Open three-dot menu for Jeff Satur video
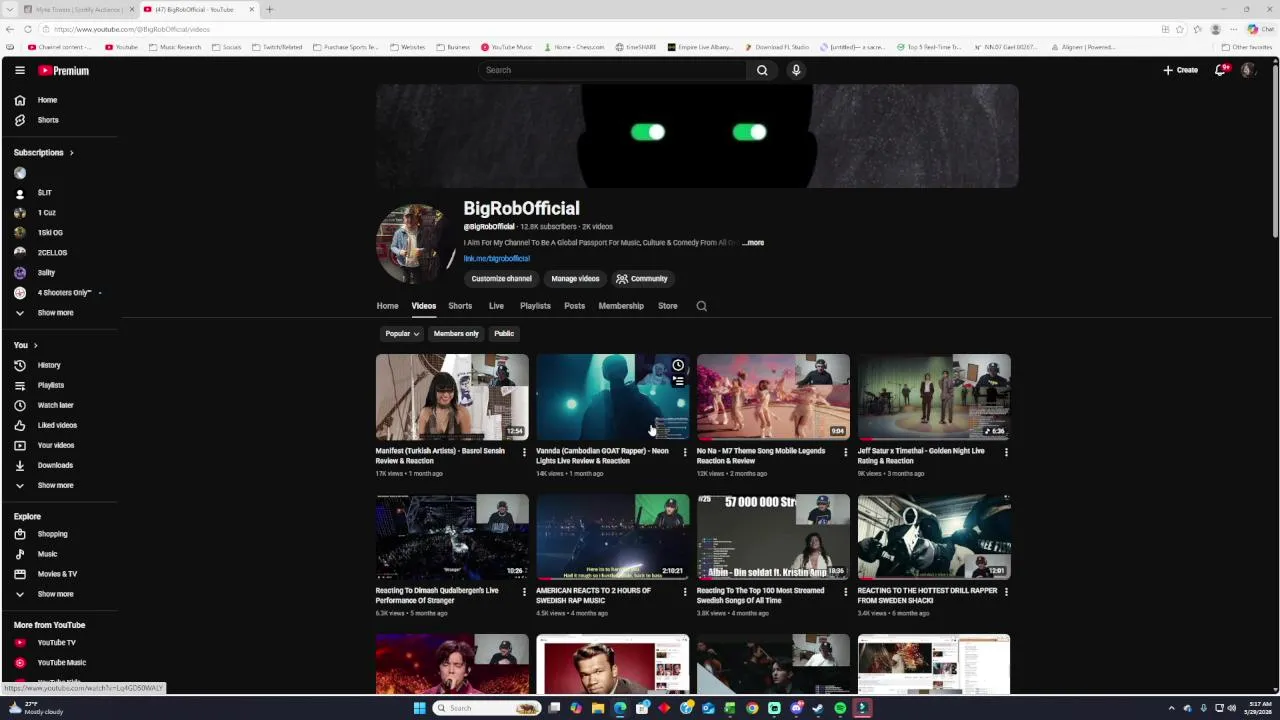Image resolution: width=1280 pixels, height=720 pixels. (x=1006, y=452)
